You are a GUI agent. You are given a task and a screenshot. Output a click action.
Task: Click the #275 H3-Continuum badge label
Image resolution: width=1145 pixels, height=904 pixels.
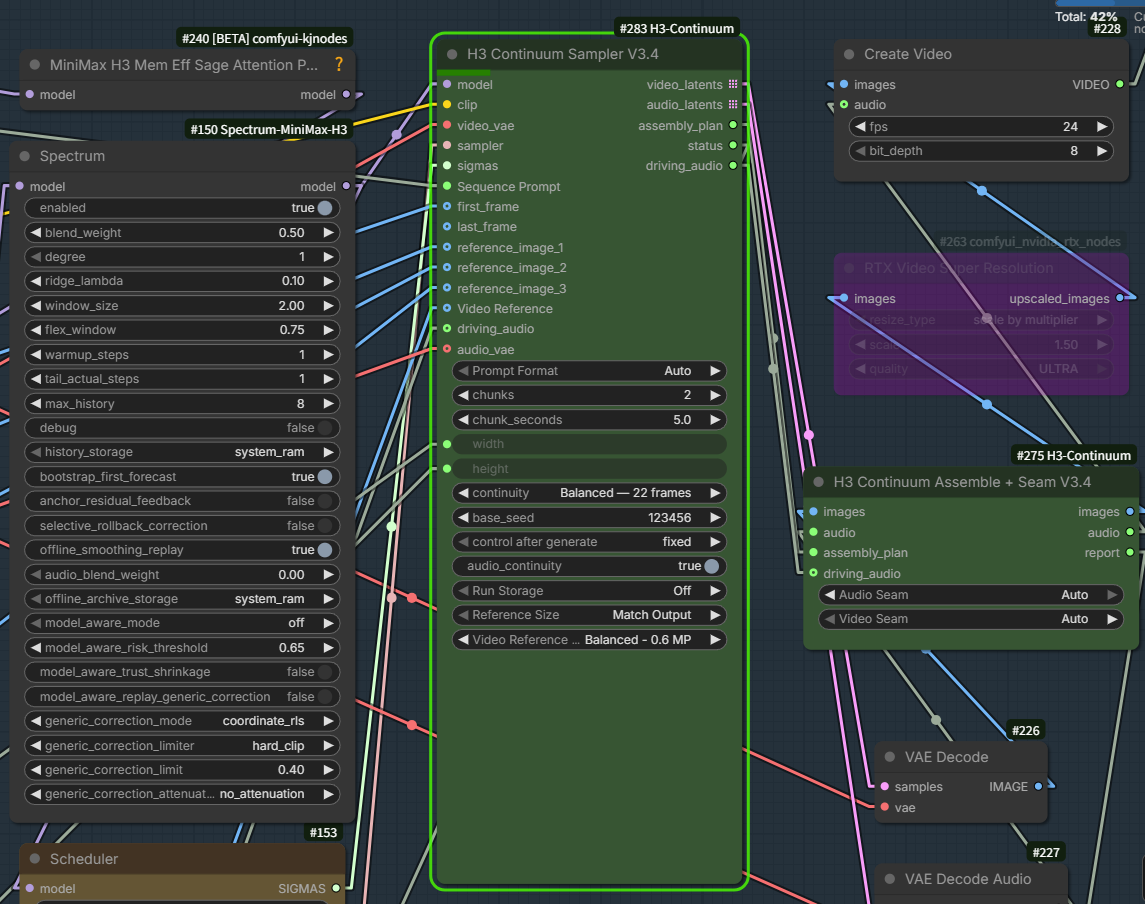1073,456
